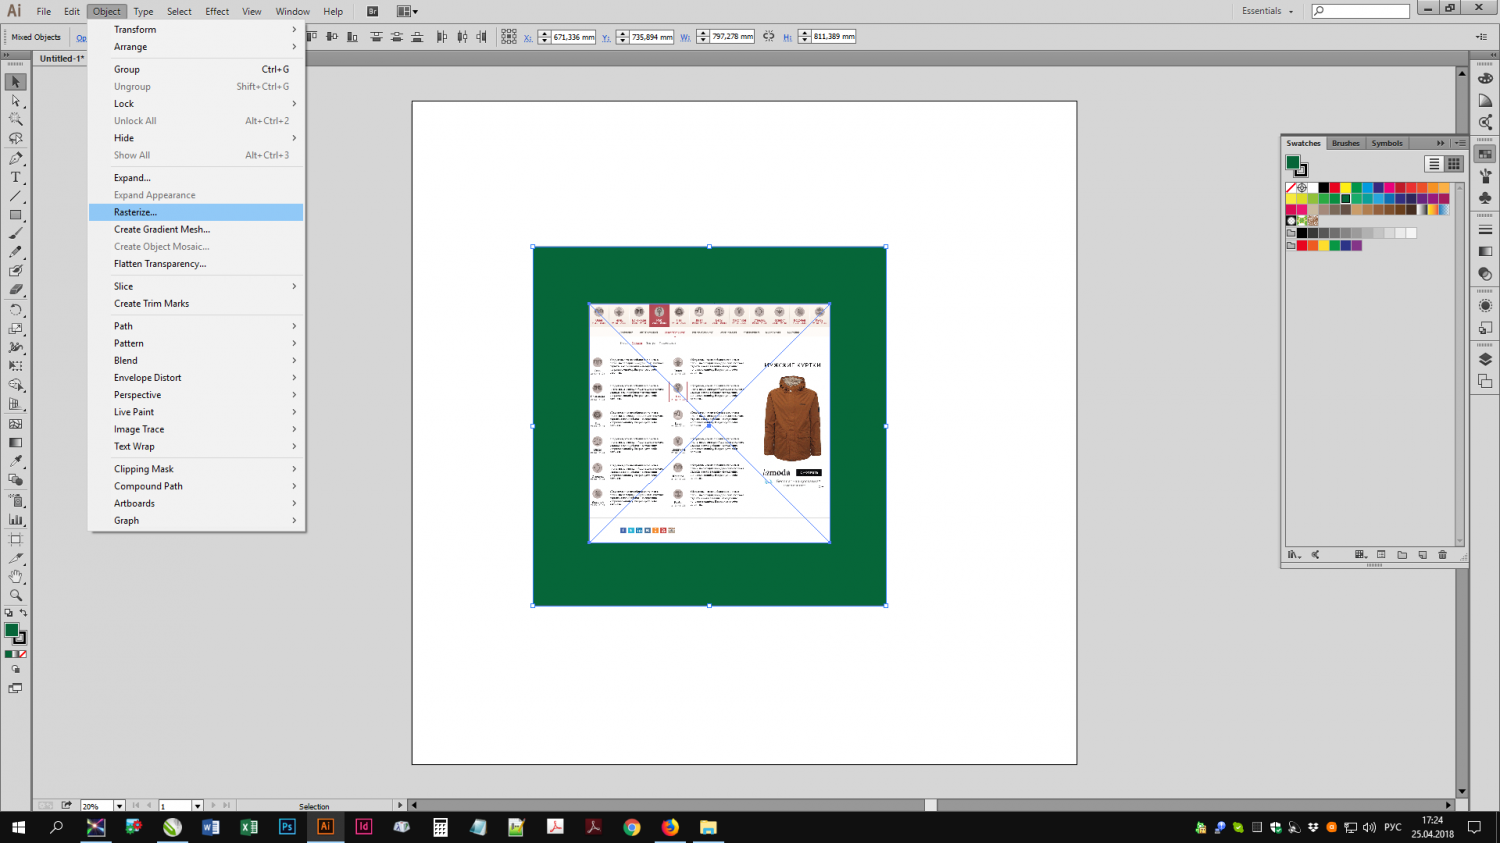Select the Pen tool in toolbox
Viewport: 1500px width, 843px height.
(15, 158)
